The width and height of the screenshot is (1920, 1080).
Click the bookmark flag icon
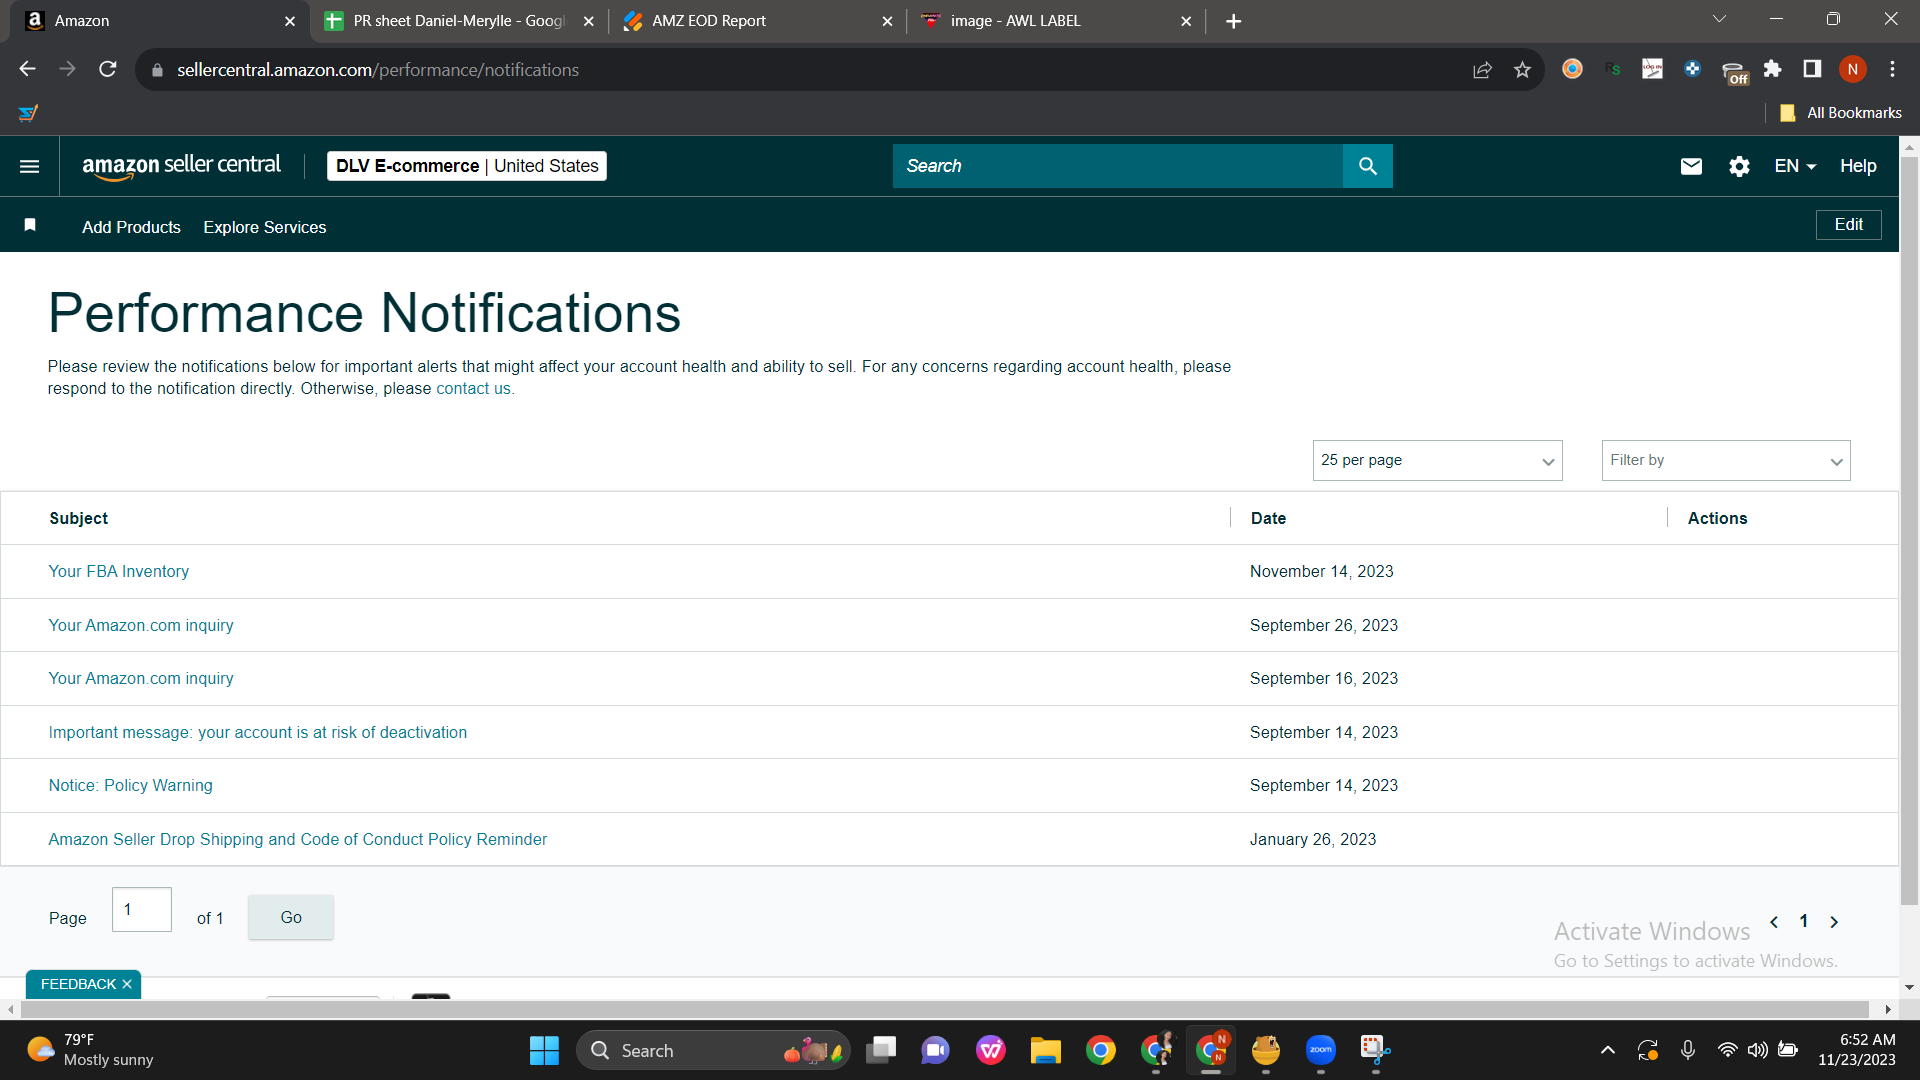click(x=30, y=225)
